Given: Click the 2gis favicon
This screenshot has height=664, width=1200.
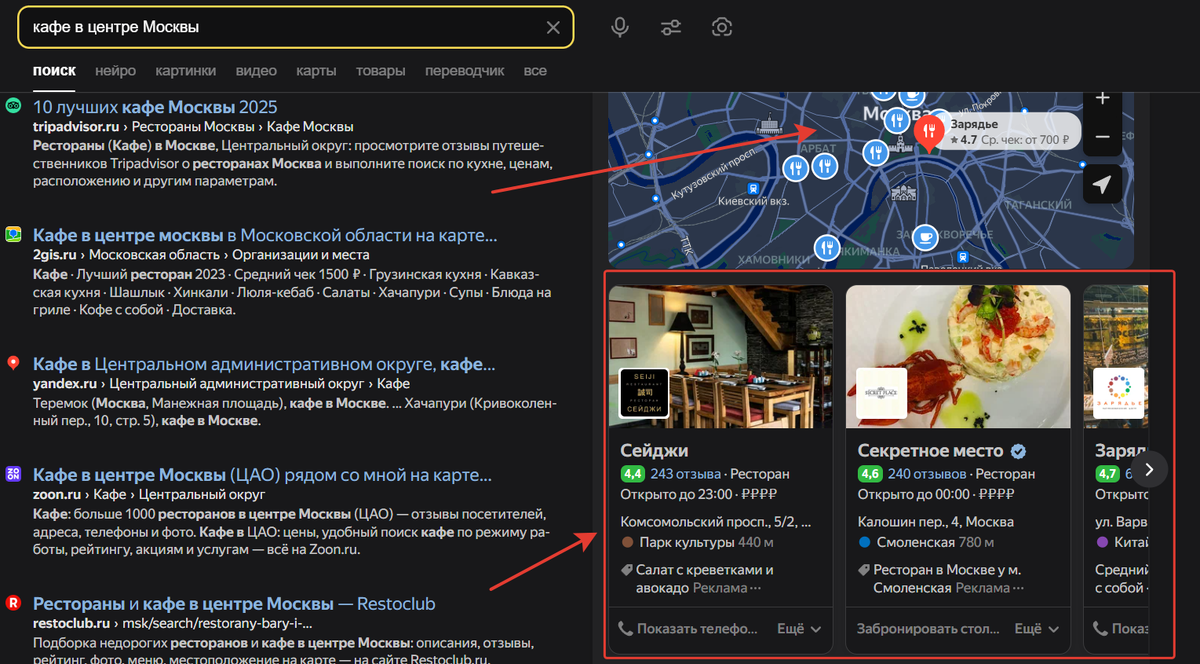Looking at the screenshot, I should pos(14,234).
